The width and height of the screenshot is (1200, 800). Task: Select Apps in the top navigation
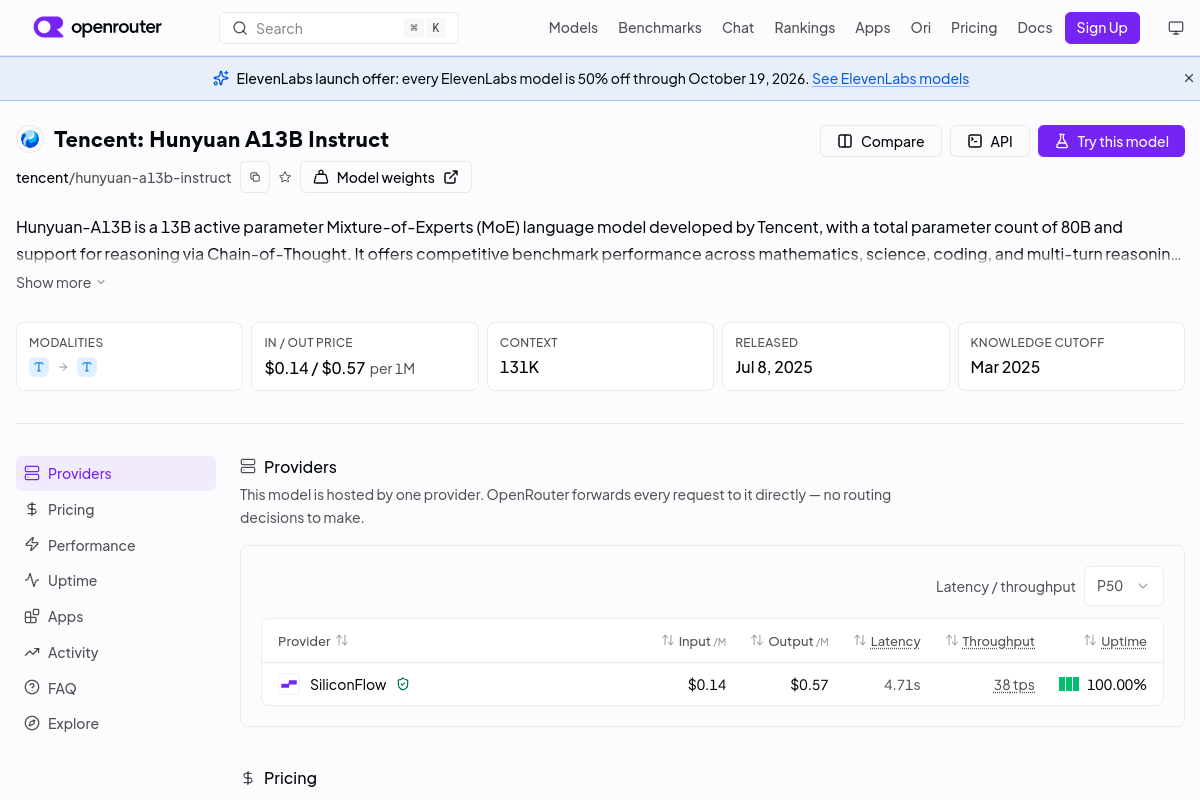pos(872,28)
